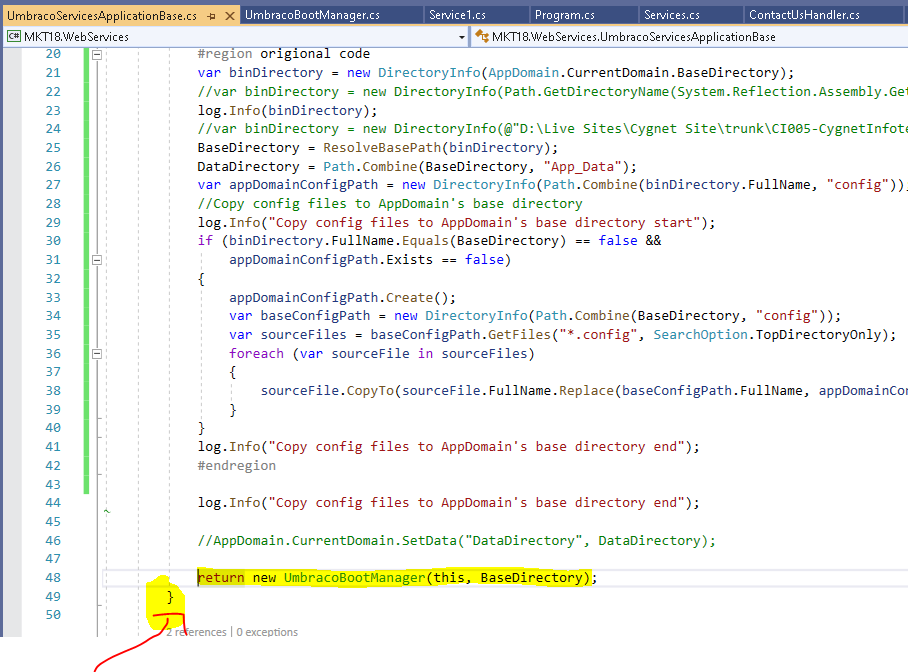Collapse the origional code region at line 20
The height and width of the screenshot is (672, 908).
(97, 54)
